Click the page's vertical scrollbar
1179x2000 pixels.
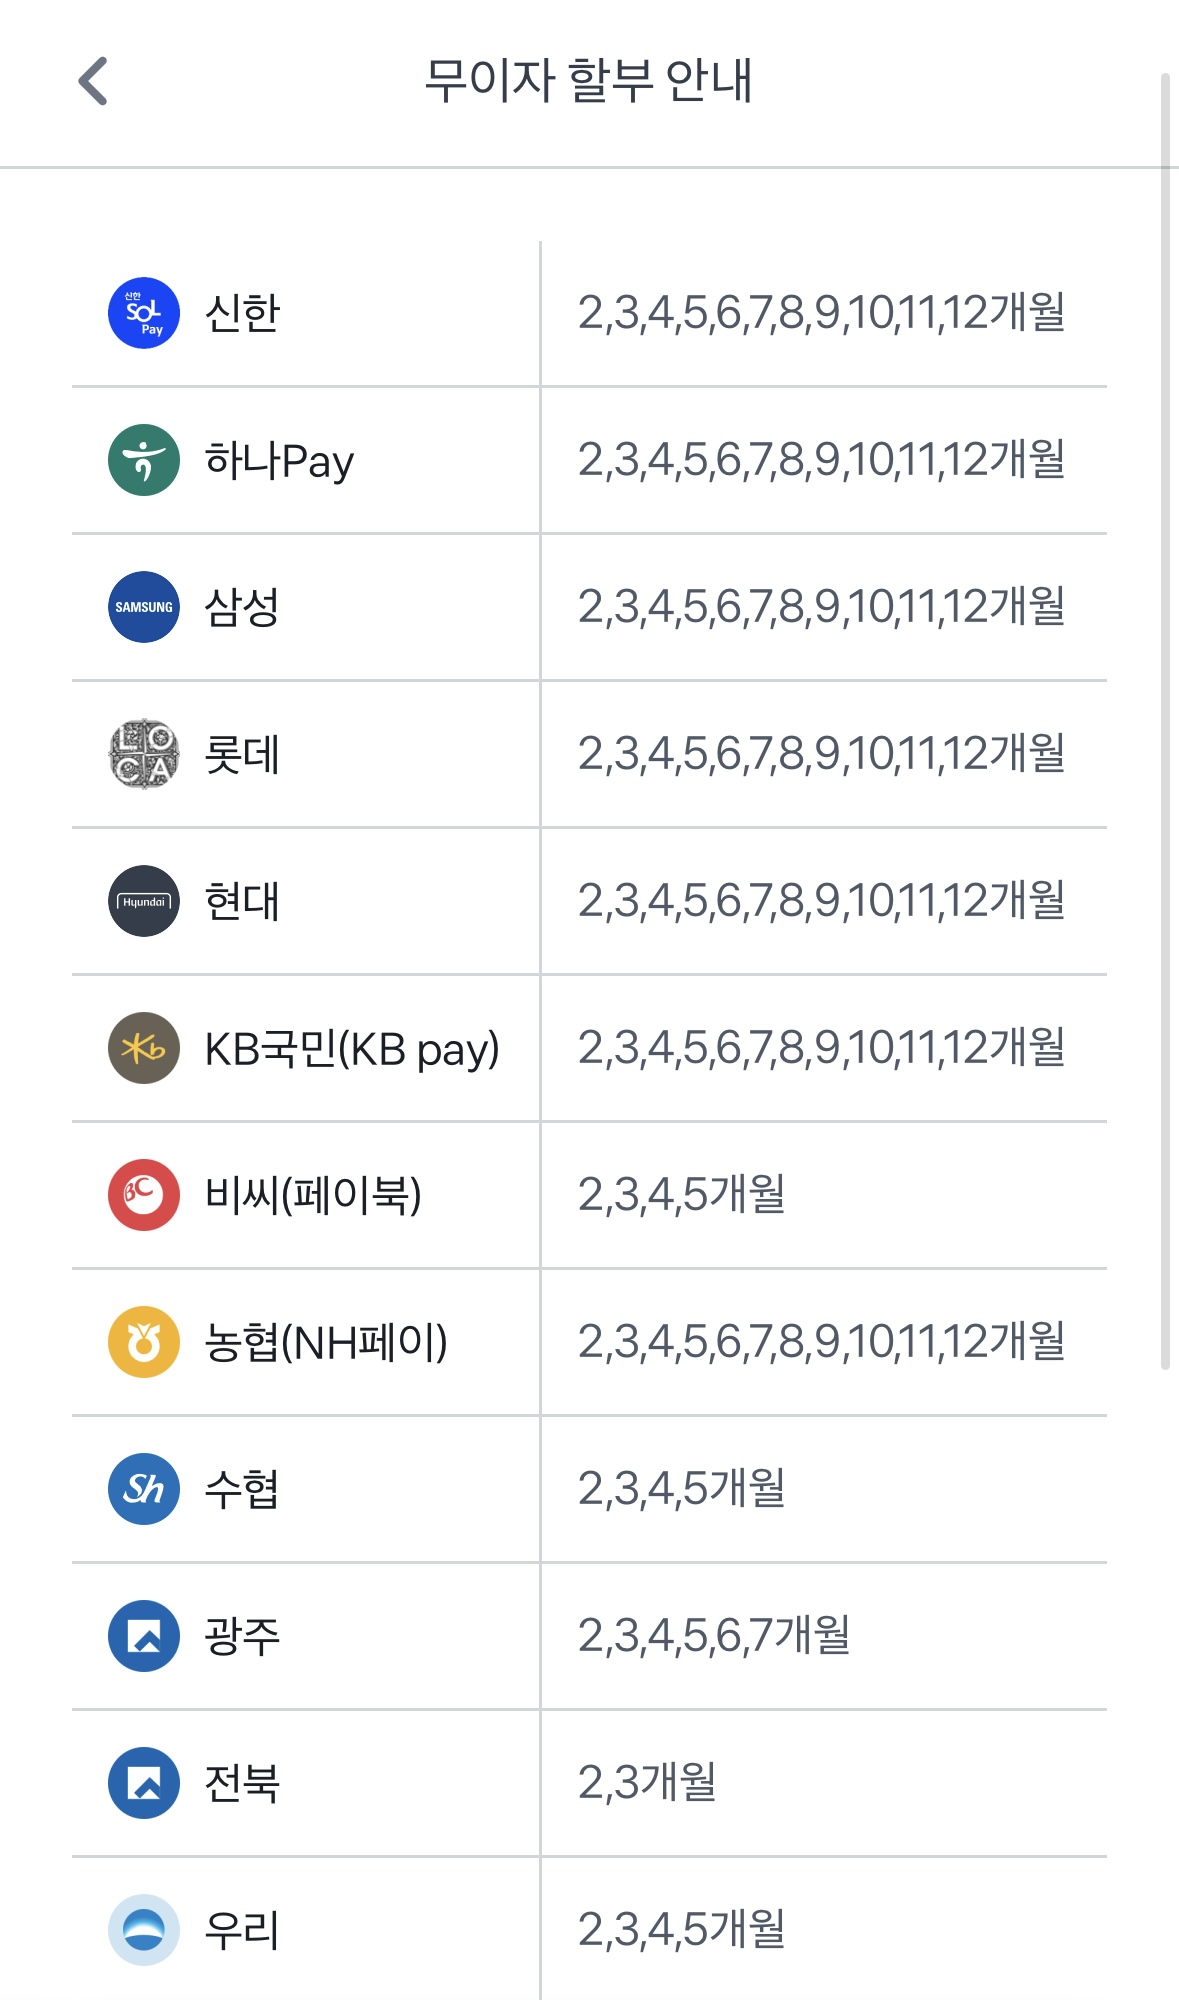pyautogui.click(x=1165, y=720)
